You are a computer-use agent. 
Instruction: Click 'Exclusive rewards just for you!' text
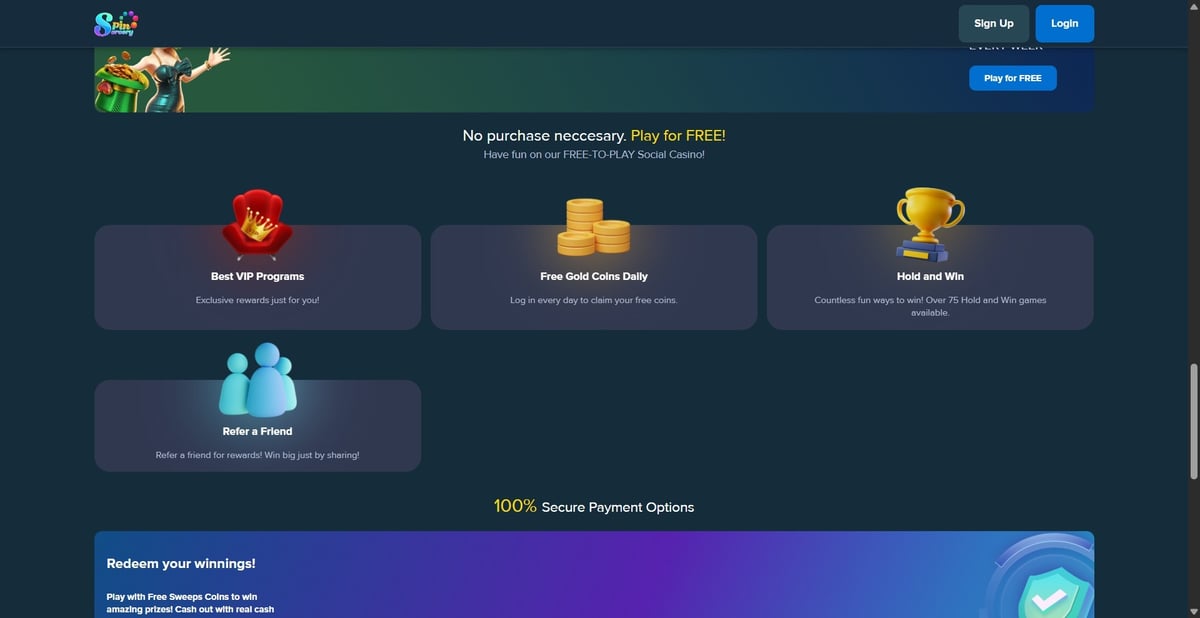click(257, 300)
